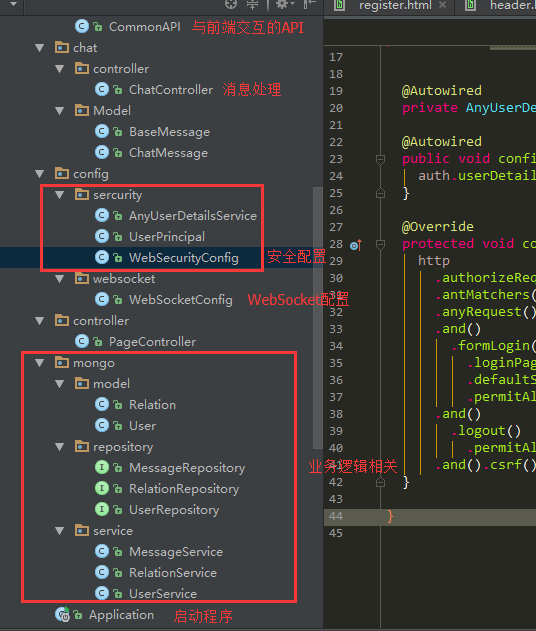Collapse the top-level controller package
This screenshot has width=536, height=631.
pos(39,321)
